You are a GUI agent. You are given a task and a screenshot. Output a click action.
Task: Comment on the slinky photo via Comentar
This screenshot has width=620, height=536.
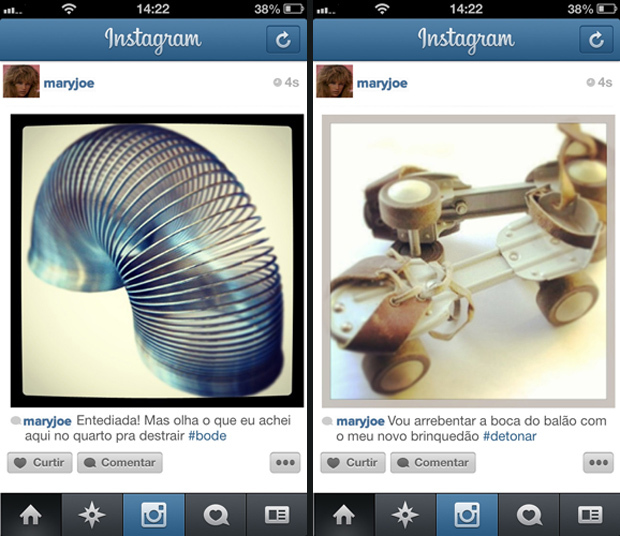120,462
